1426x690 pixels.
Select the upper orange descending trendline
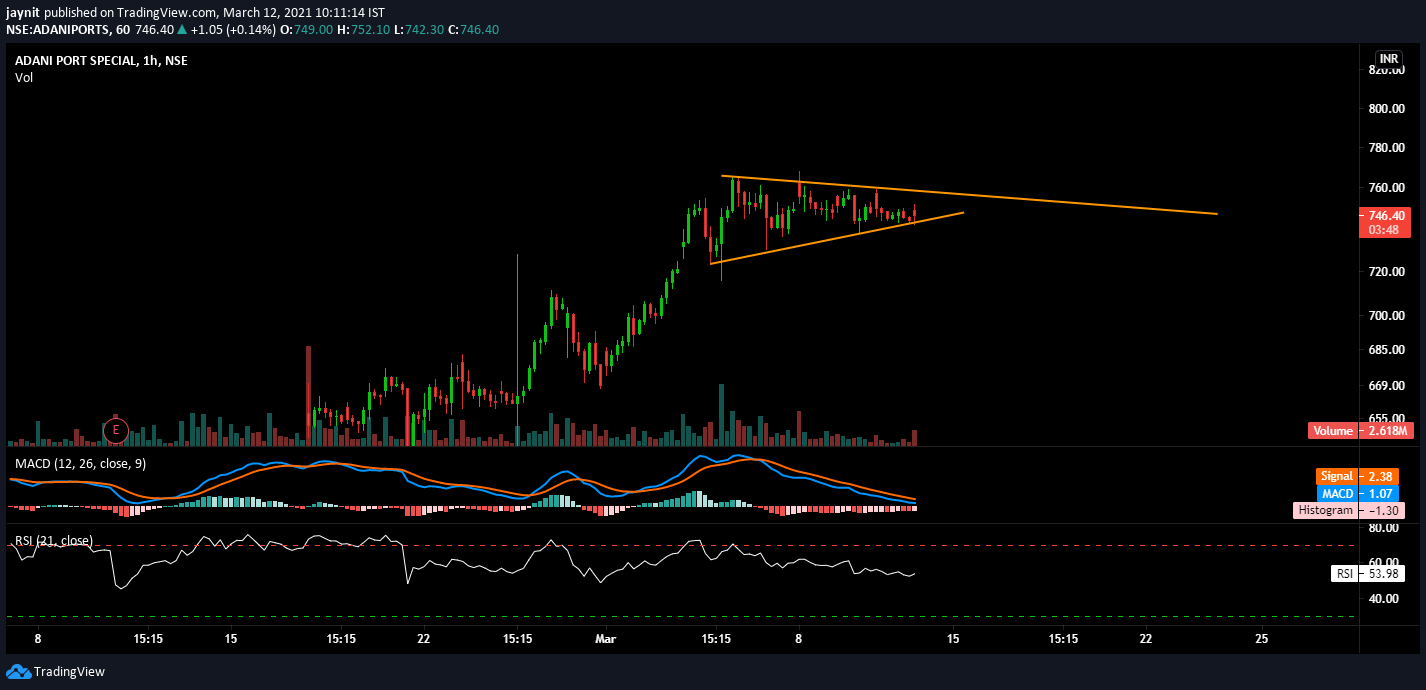968,195
